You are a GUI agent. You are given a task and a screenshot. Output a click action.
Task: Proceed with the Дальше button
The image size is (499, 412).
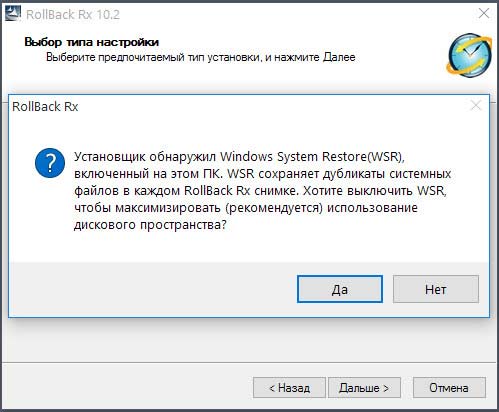(364, 388)
